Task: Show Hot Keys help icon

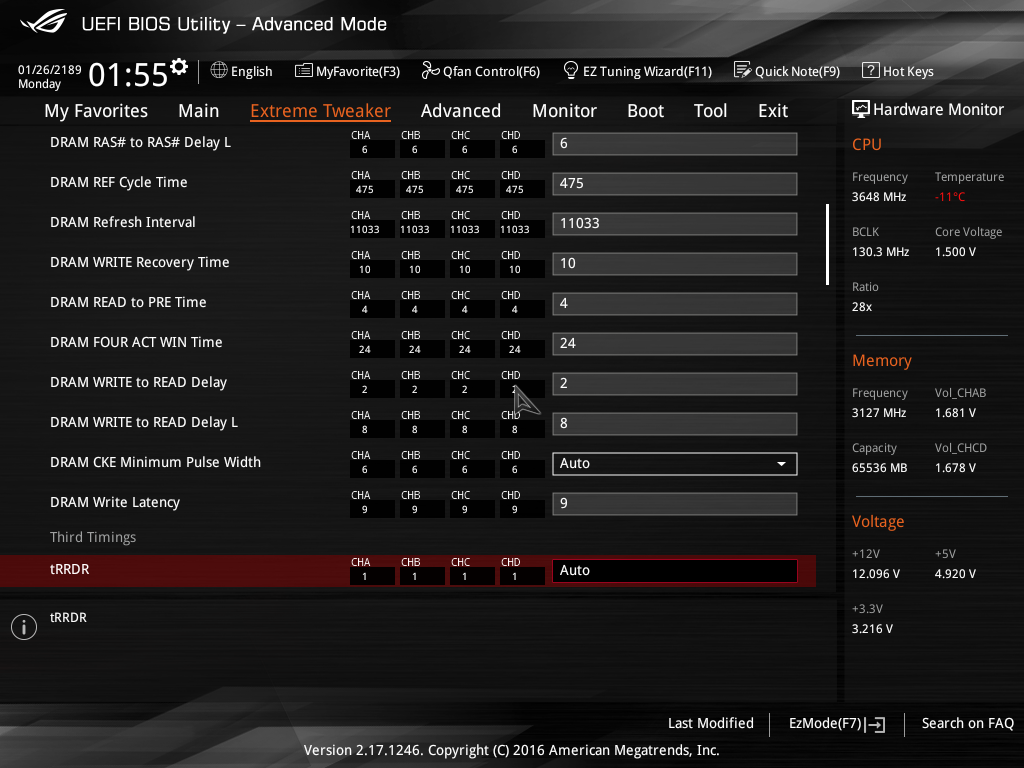Action: [870, 71]
